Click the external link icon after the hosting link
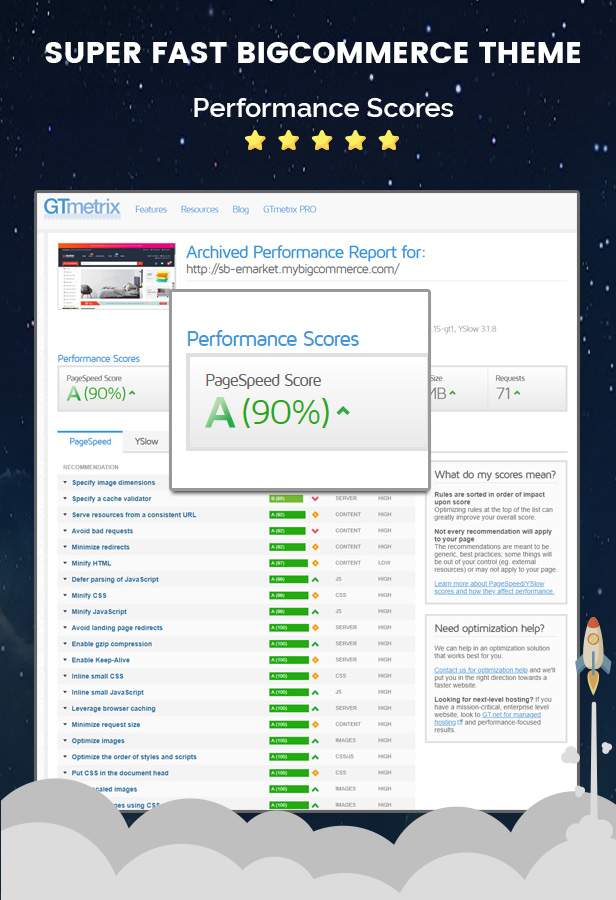 tap(459, 723)
